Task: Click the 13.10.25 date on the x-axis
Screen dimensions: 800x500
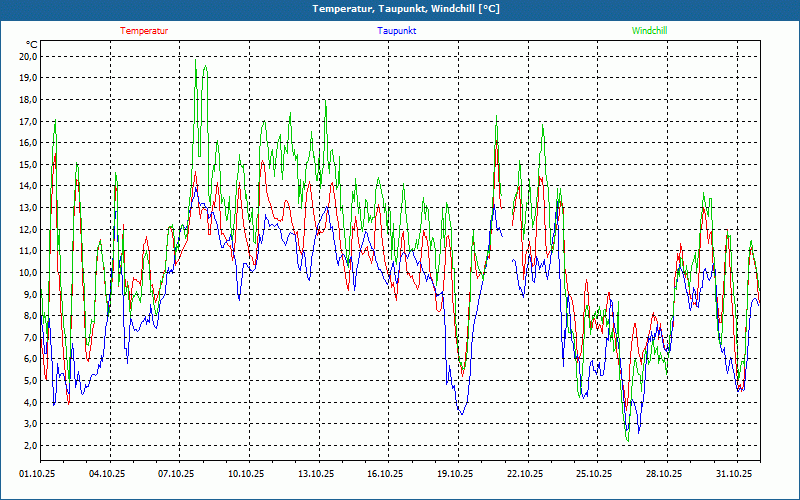Action: 316,474
